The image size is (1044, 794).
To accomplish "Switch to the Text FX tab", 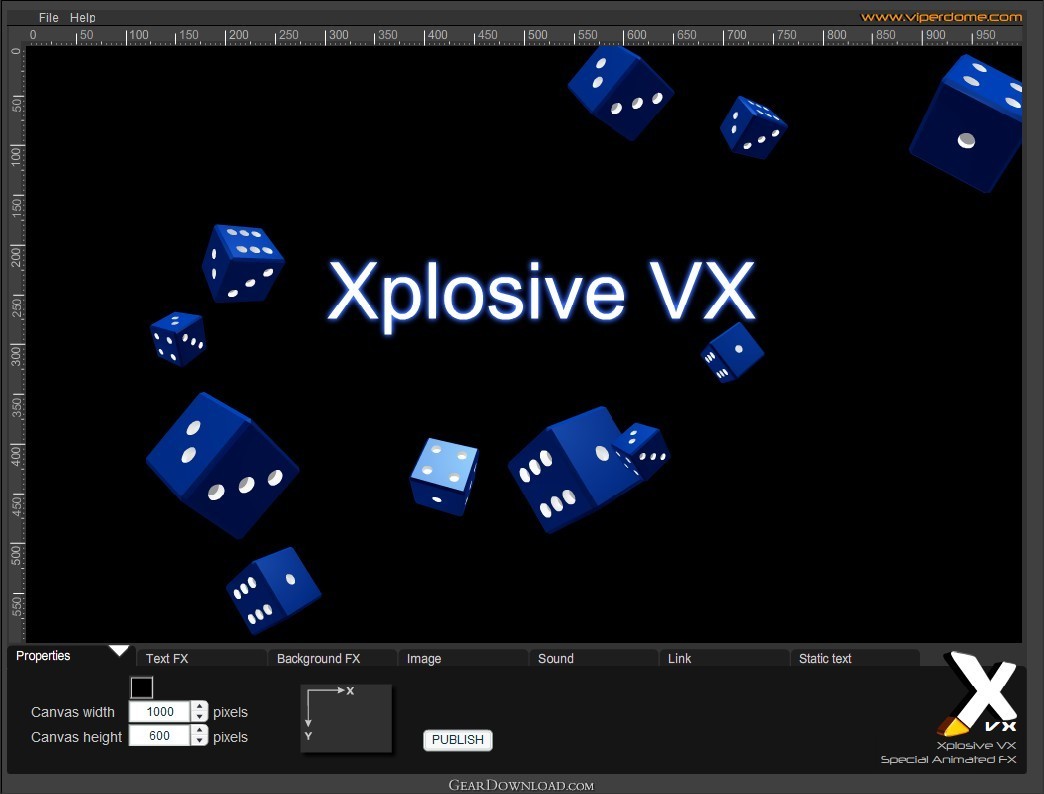I will pos(202,658).
